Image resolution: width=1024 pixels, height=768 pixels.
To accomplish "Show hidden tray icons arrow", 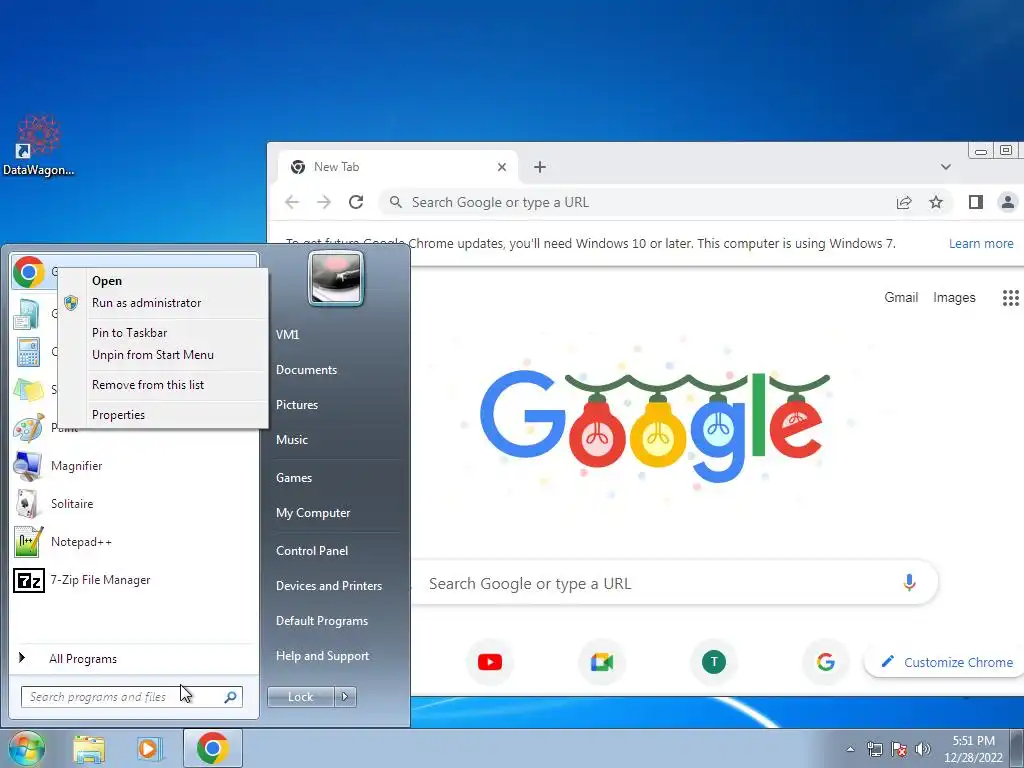I will click(850, 749).
